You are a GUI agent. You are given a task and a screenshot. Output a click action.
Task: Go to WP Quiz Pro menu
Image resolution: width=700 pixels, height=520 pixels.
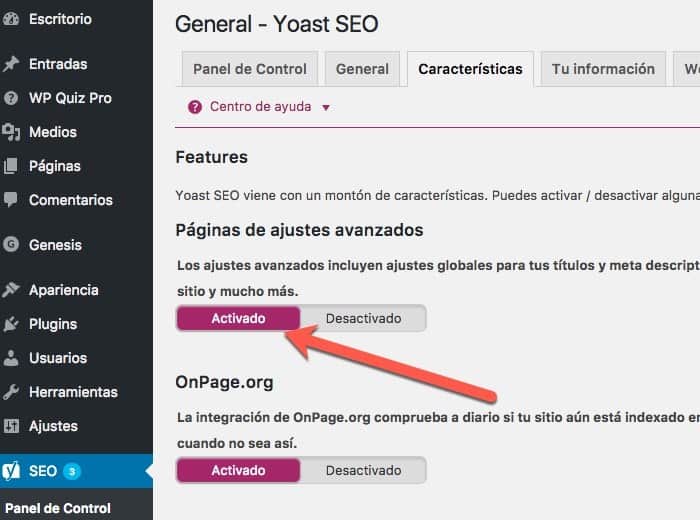click(70, 98)
